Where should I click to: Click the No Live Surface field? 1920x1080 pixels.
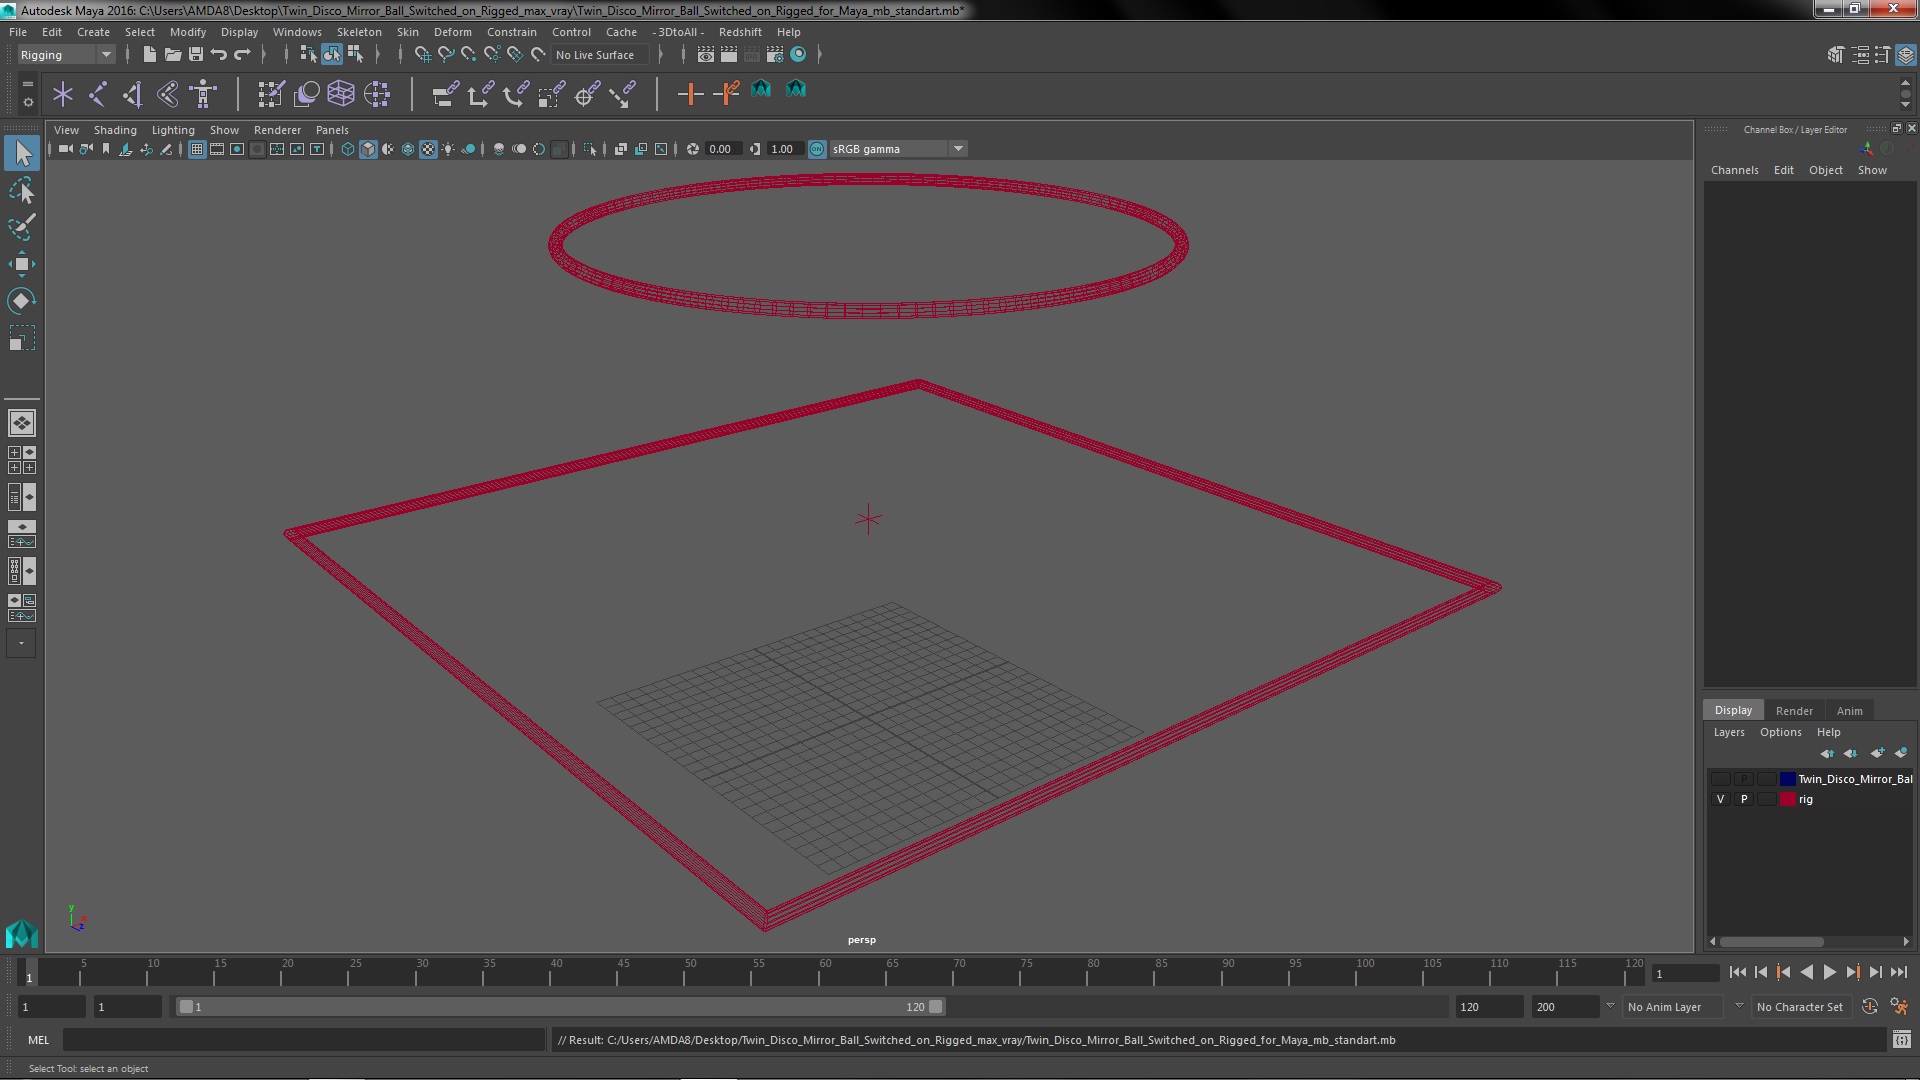600,55
